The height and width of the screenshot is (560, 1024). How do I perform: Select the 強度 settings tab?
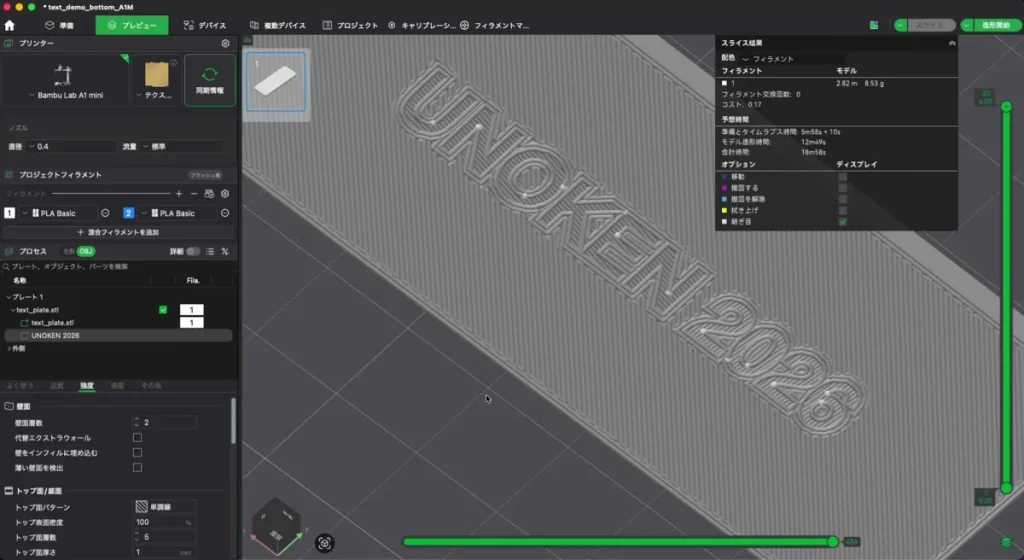pyautogui.click(x=87, y=386)
